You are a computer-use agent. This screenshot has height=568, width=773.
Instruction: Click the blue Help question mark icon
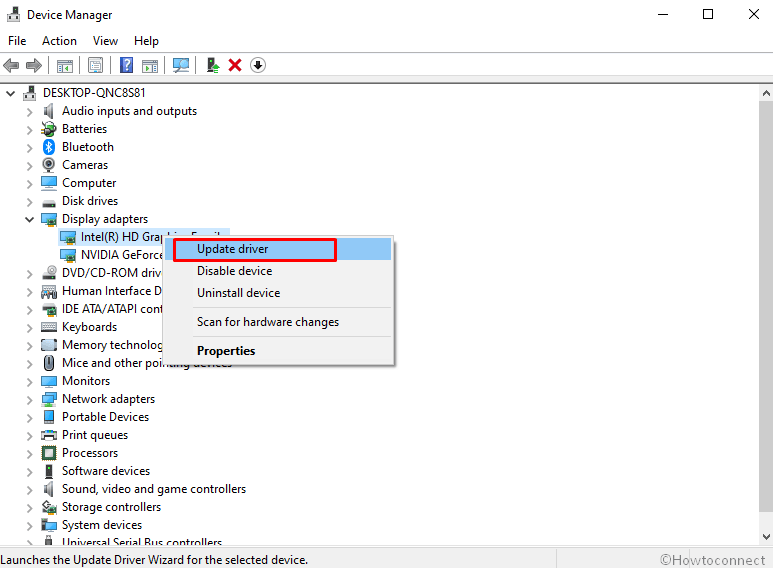coord(127,65)
